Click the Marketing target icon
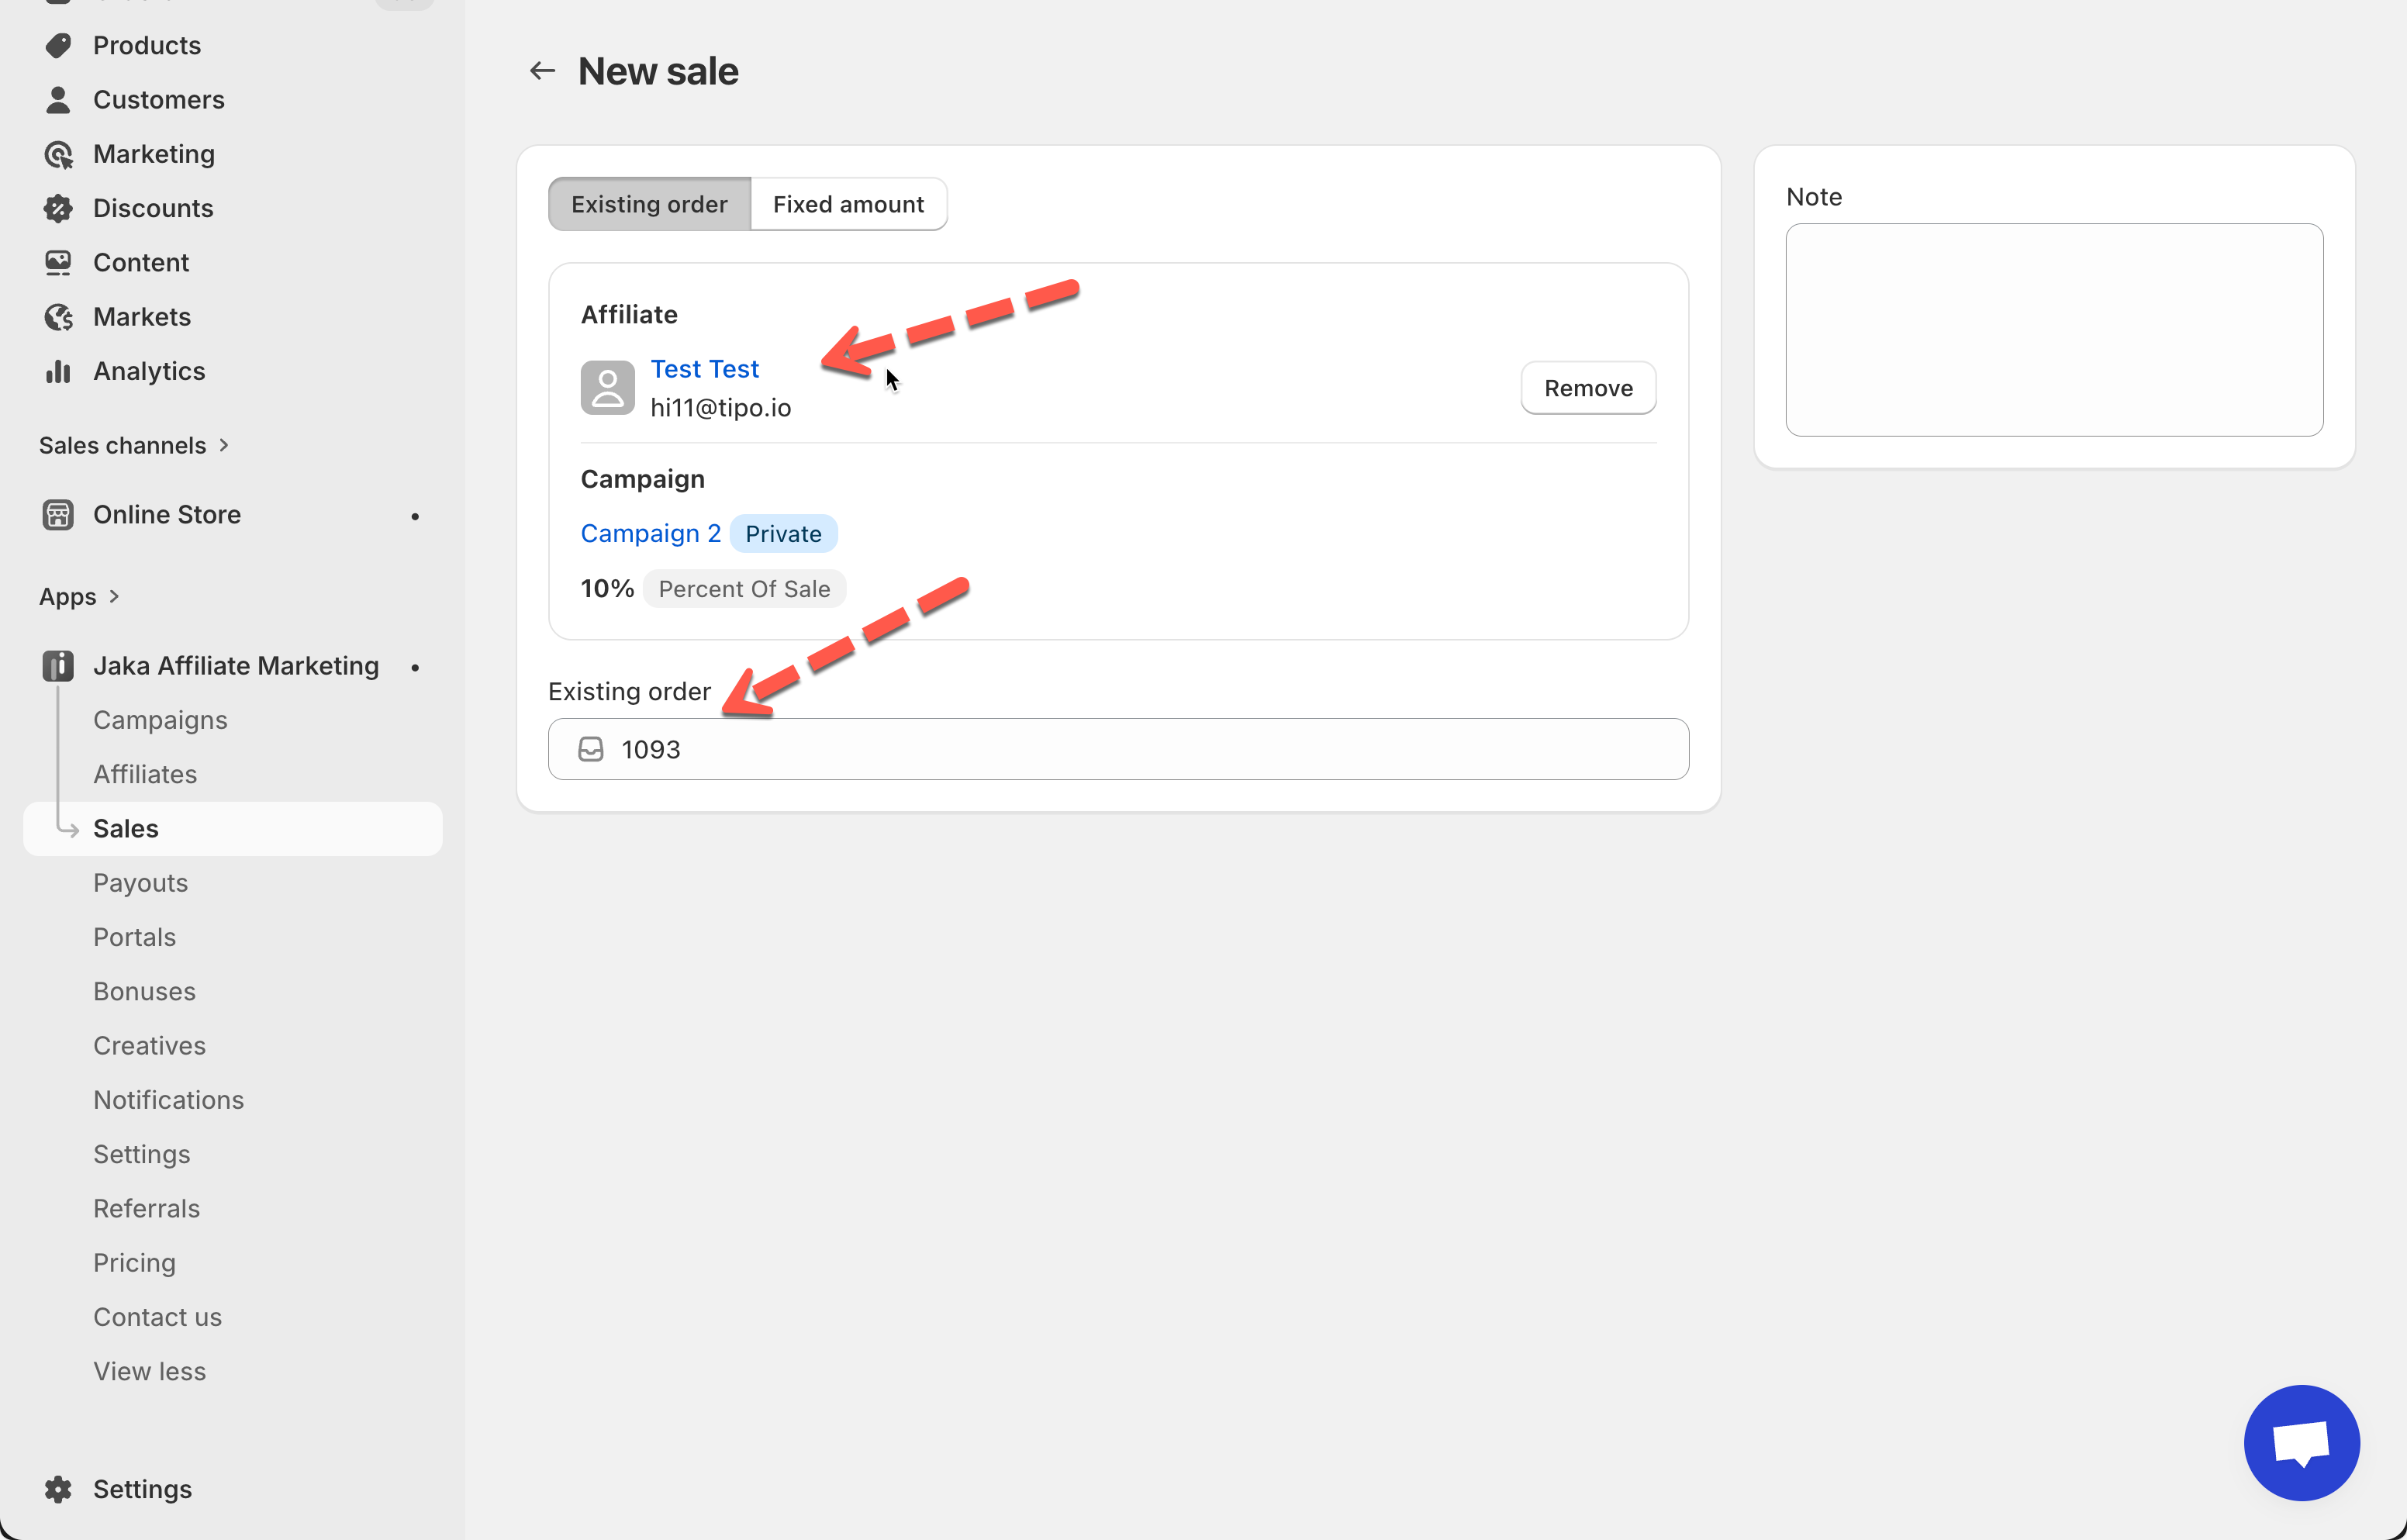The height and width of the screenshot is (1540, 2407). point(58,154)
